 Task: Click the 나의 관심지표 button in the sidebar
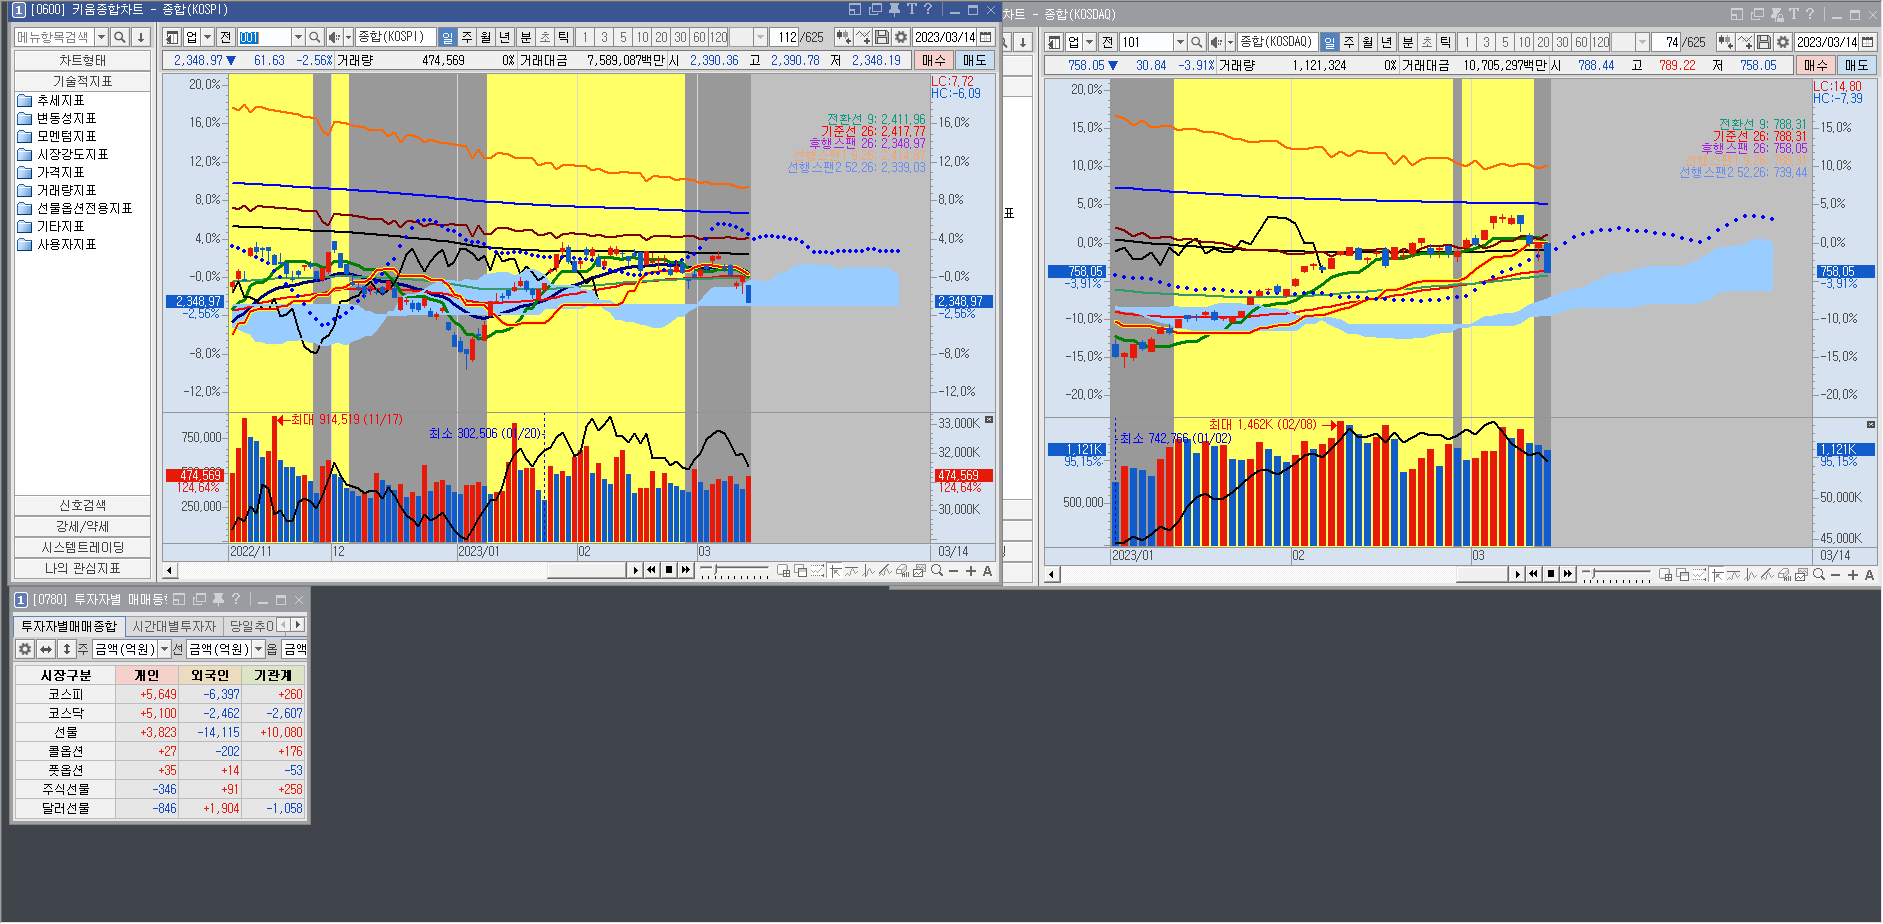[x=82, y=568]
